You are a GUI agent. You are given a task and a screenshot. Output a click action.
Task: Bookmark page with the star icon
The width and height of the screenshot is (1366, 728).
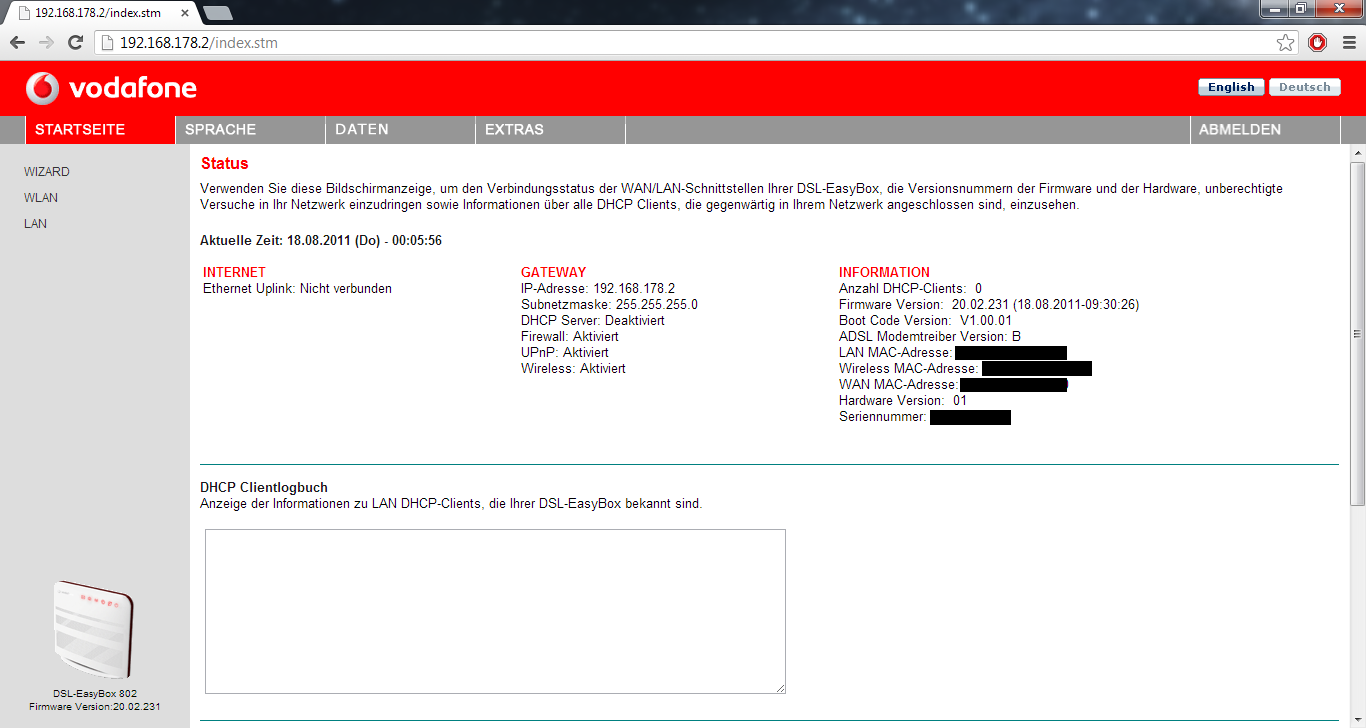pyautogui.click(x=1286, y=43)
